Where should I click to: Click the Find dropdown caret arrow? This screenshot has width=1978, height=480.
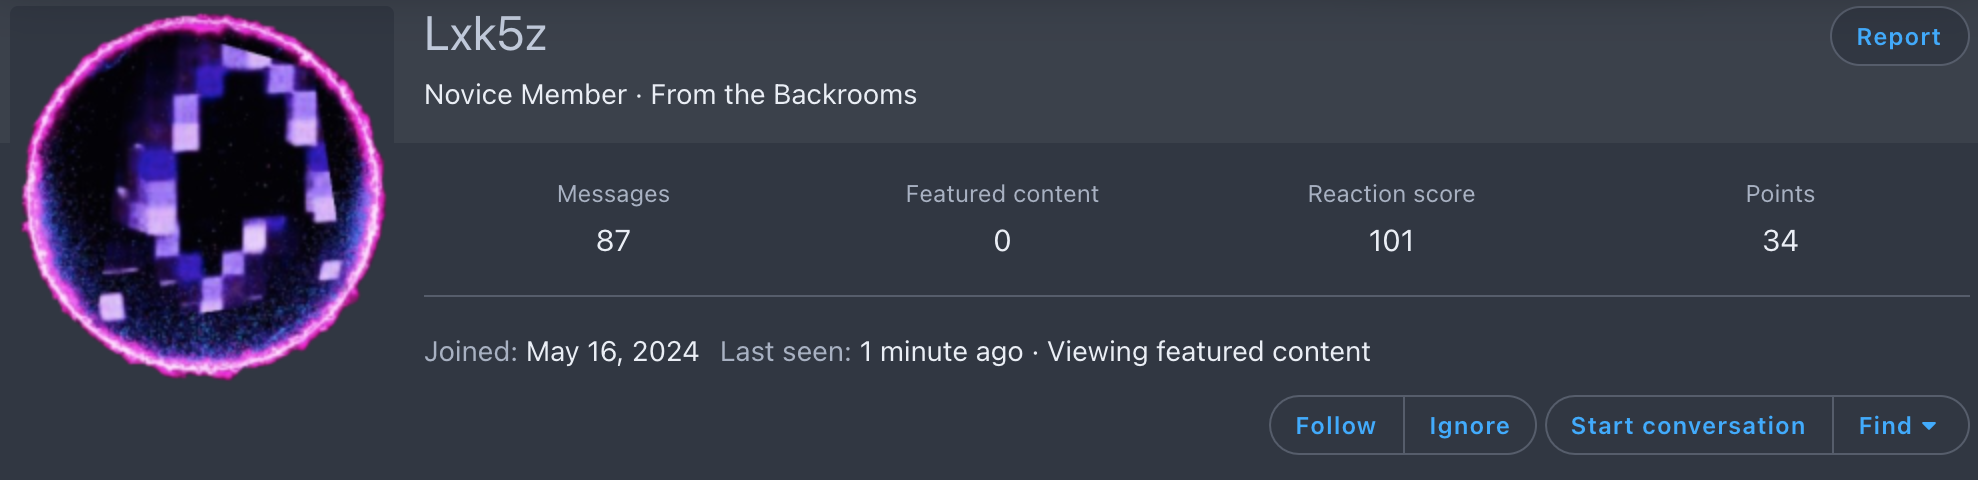1930,427
